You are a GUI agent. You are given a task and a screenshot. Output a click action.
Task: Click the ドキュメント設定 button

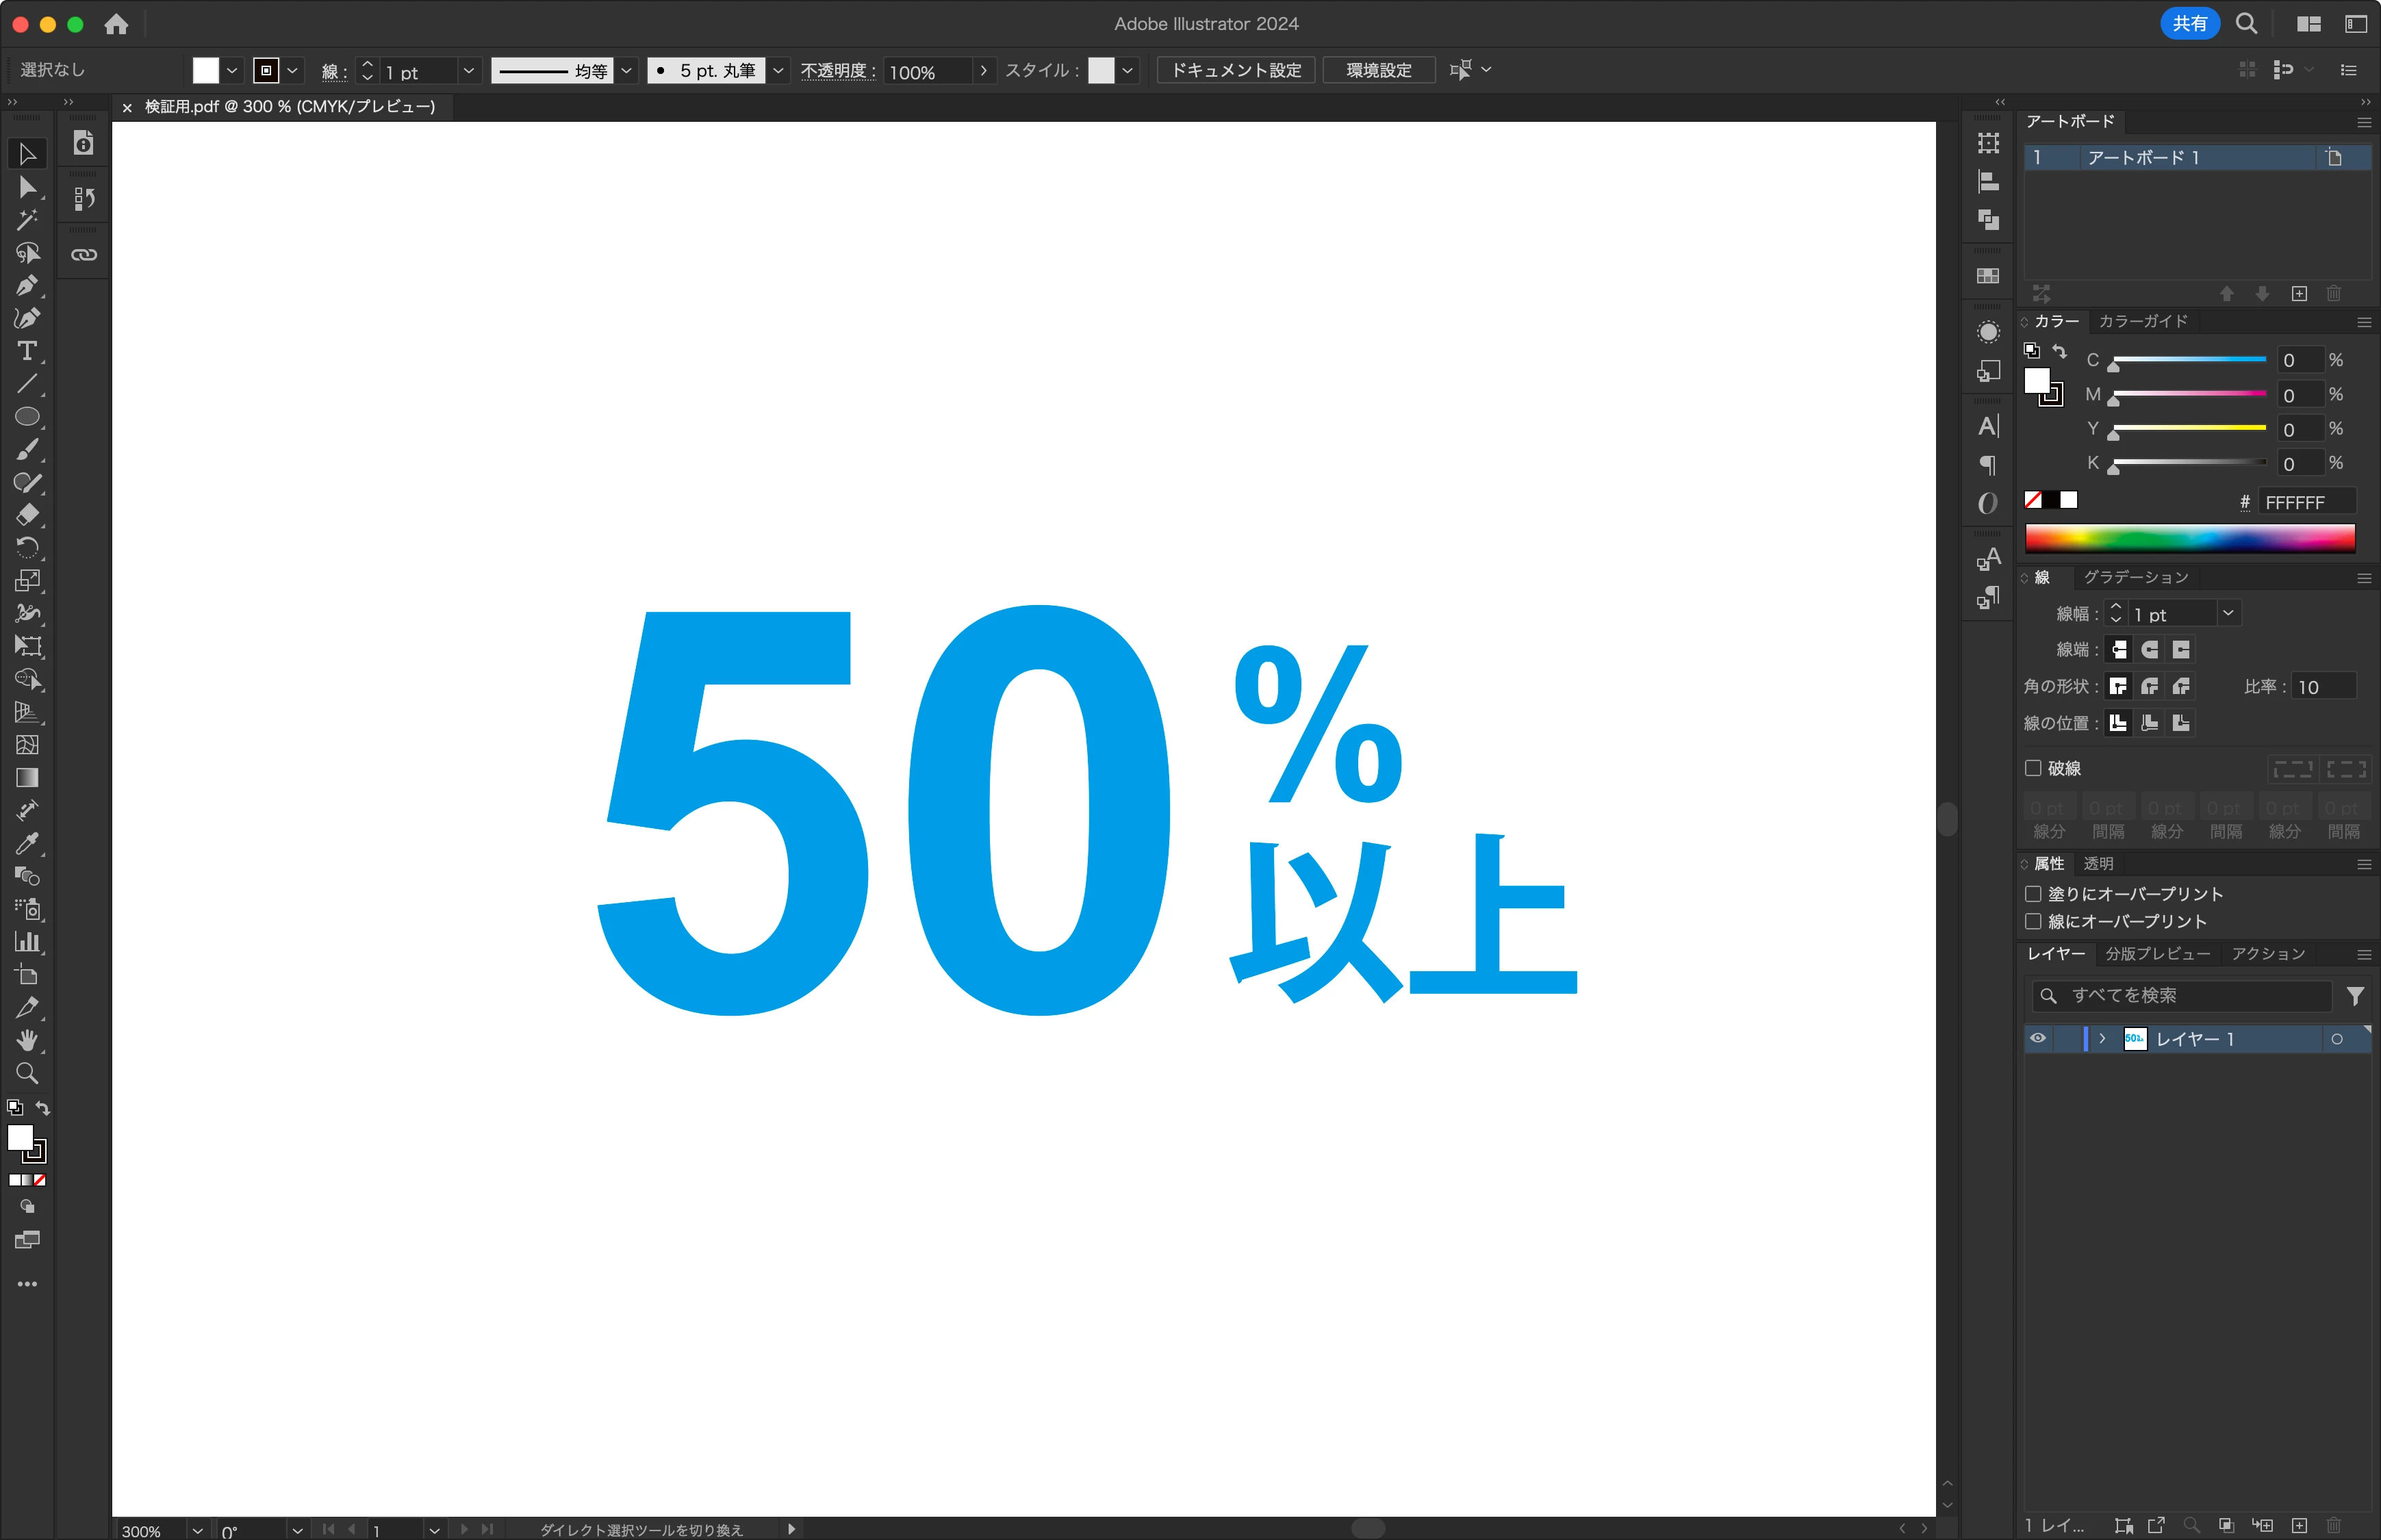click(1235, 70)
